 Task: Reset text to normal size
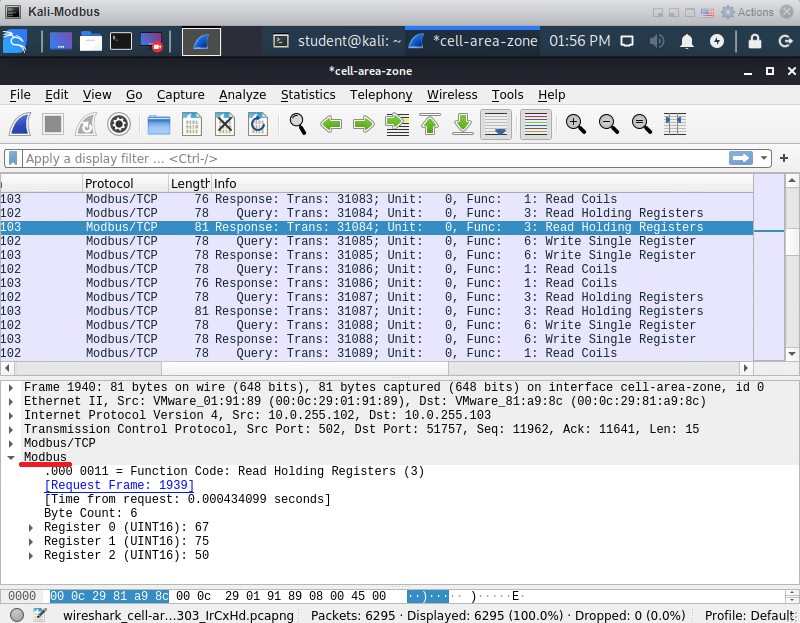(641, 124)
